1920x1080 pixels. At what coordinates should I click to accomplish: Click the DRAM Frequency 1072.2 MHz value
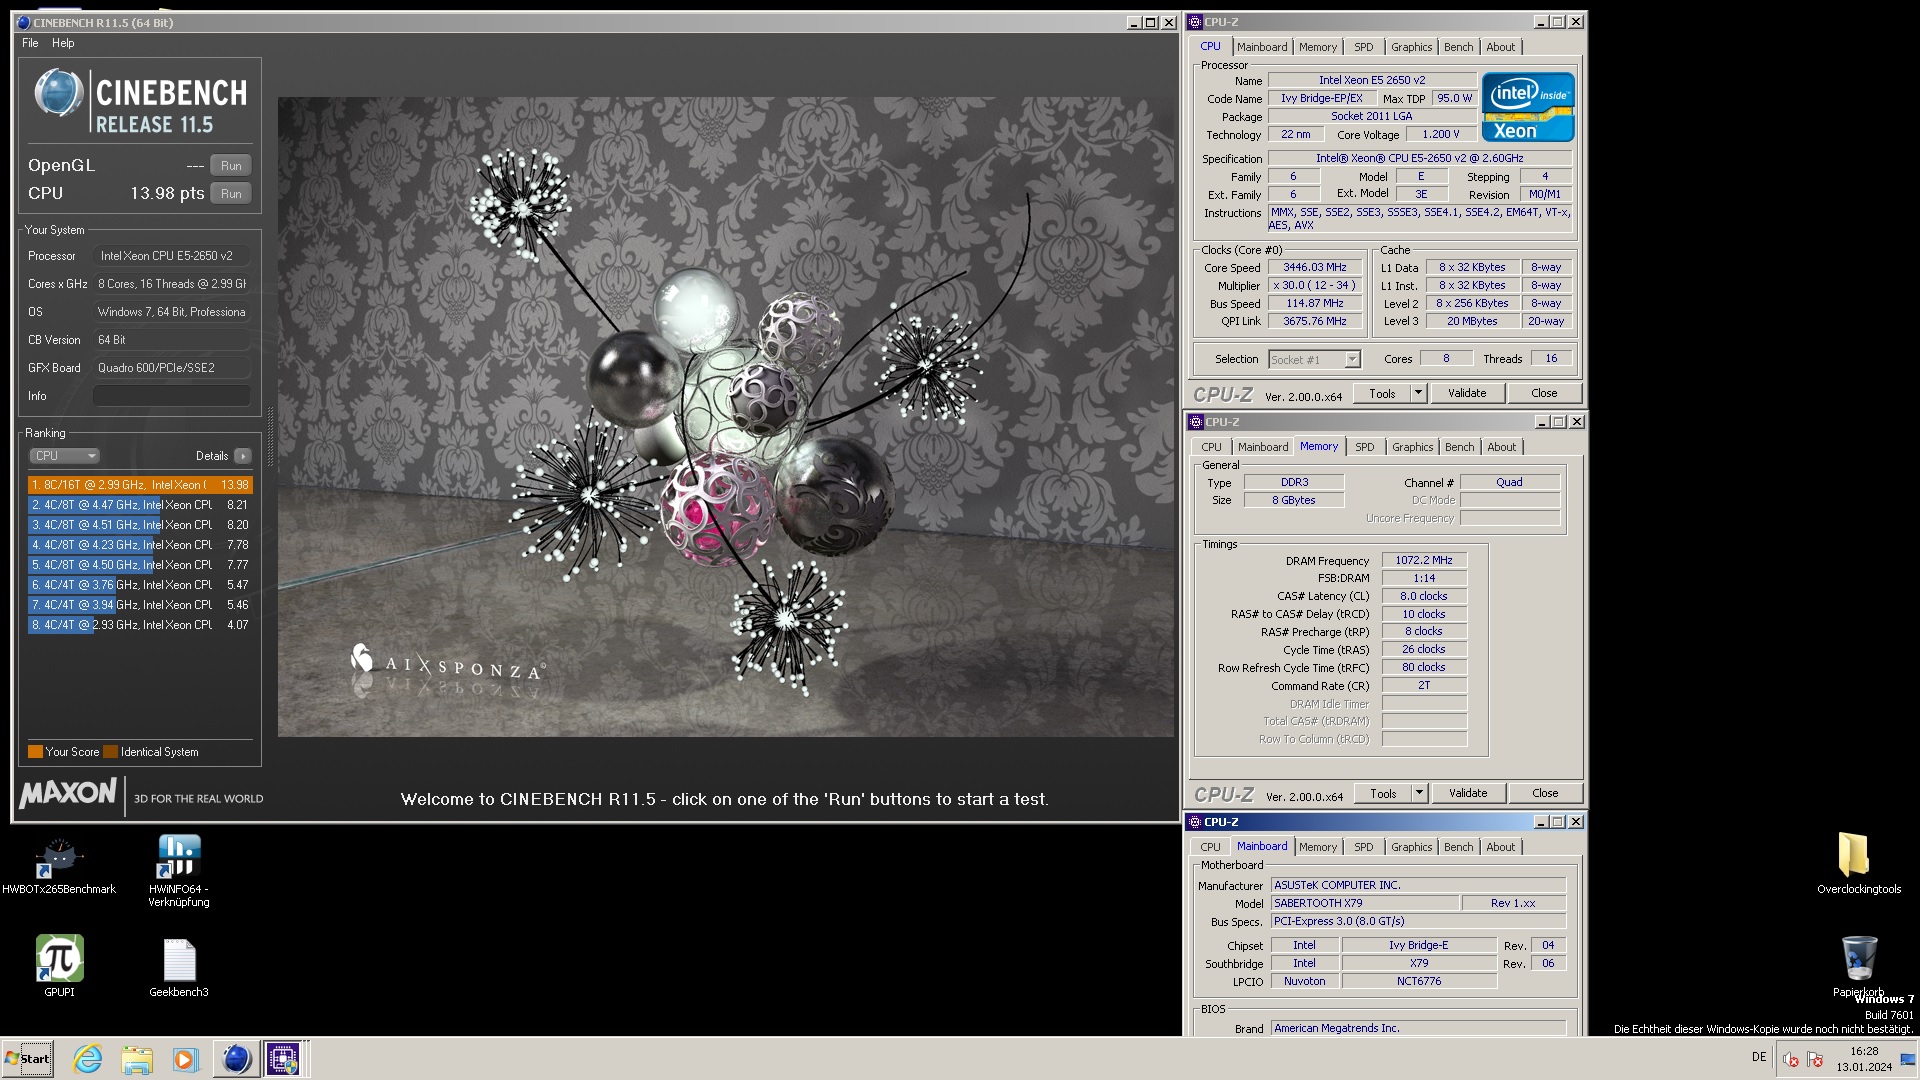click(1424, 561)
